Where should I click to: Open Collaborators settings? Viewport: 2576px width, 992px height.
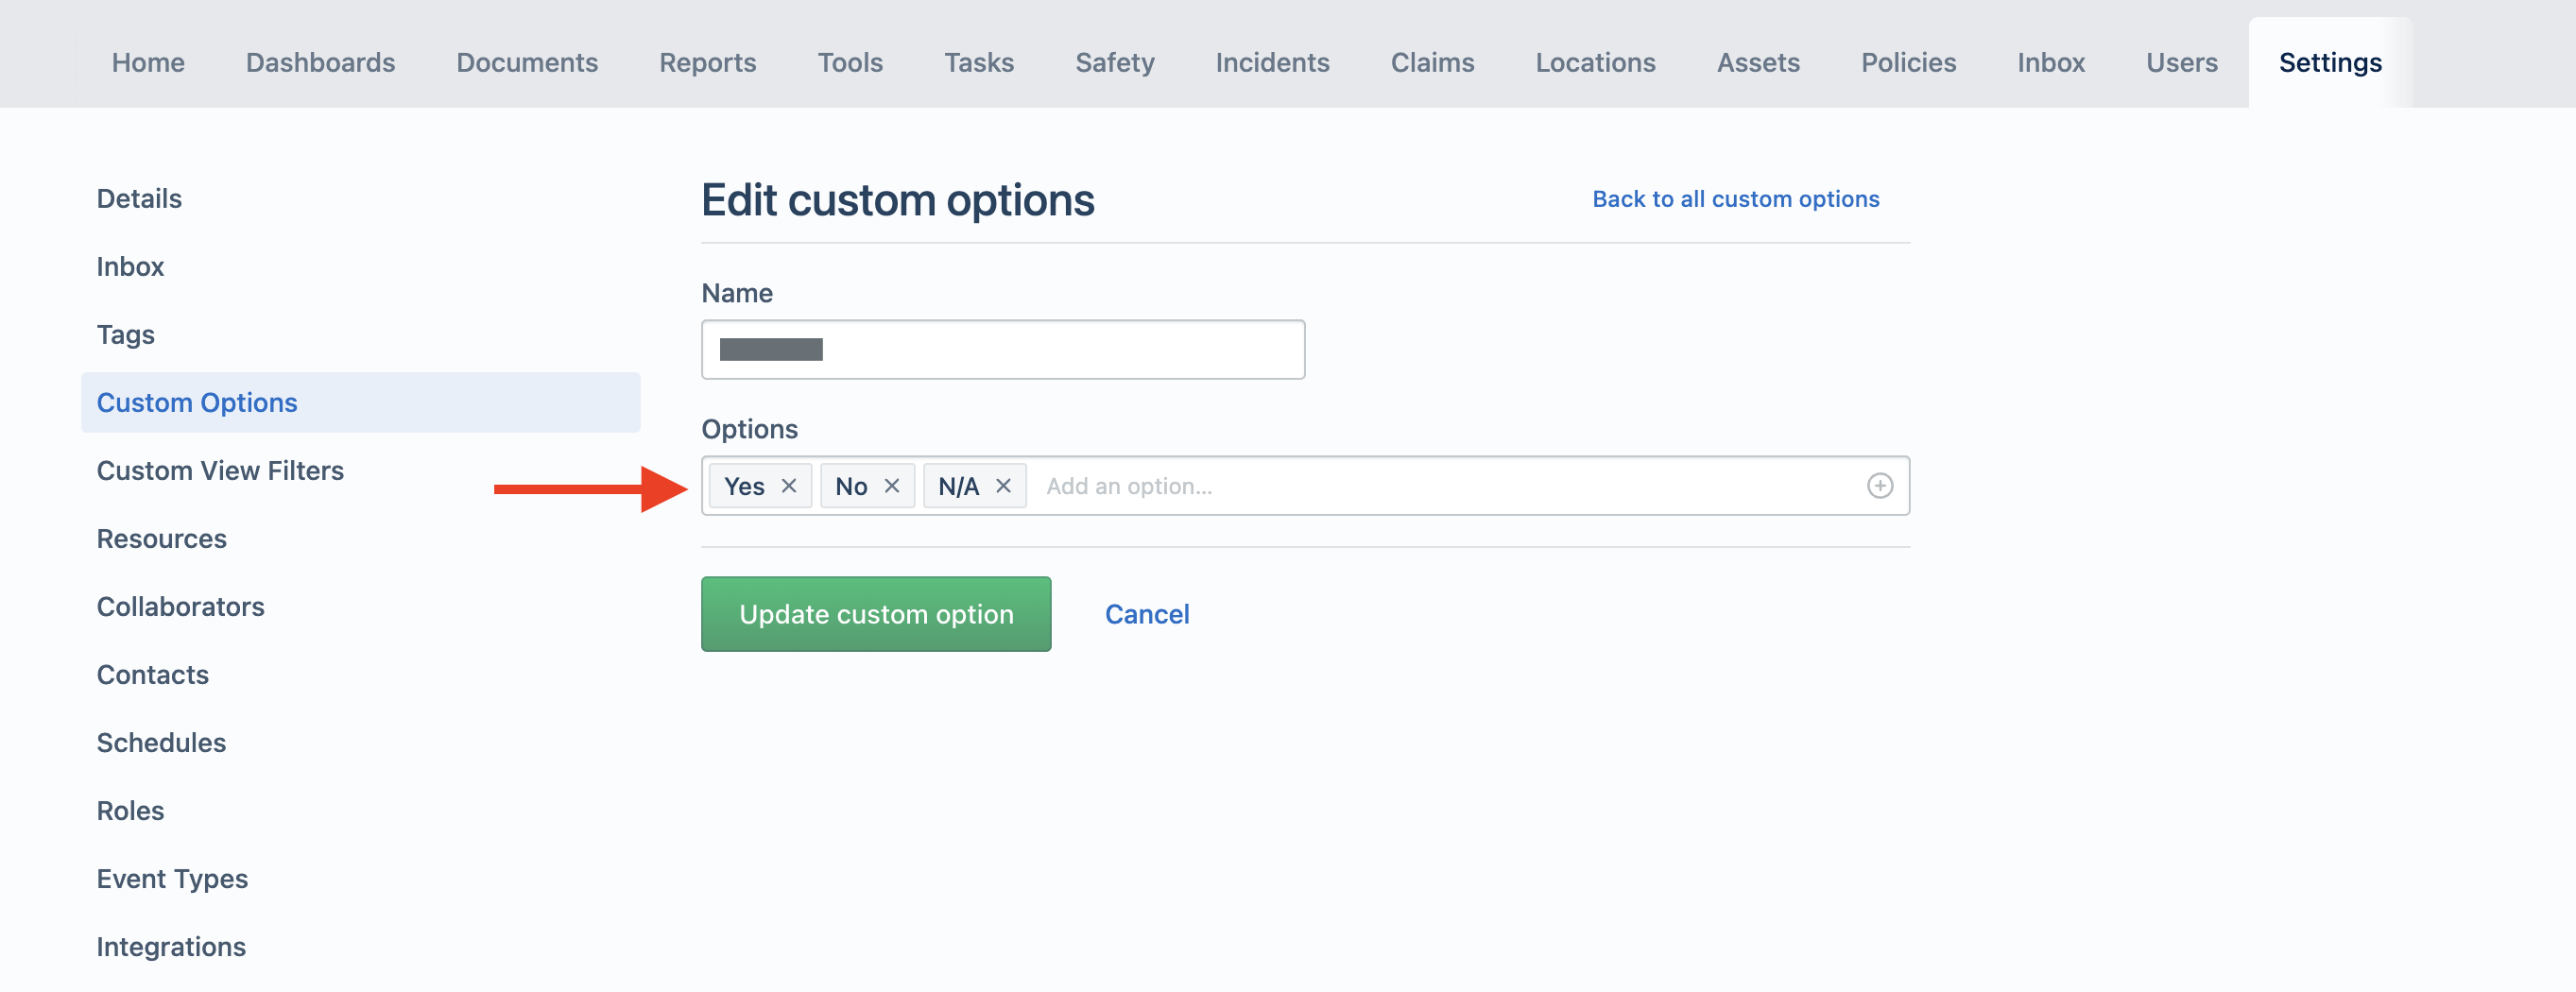coord(180,606)
